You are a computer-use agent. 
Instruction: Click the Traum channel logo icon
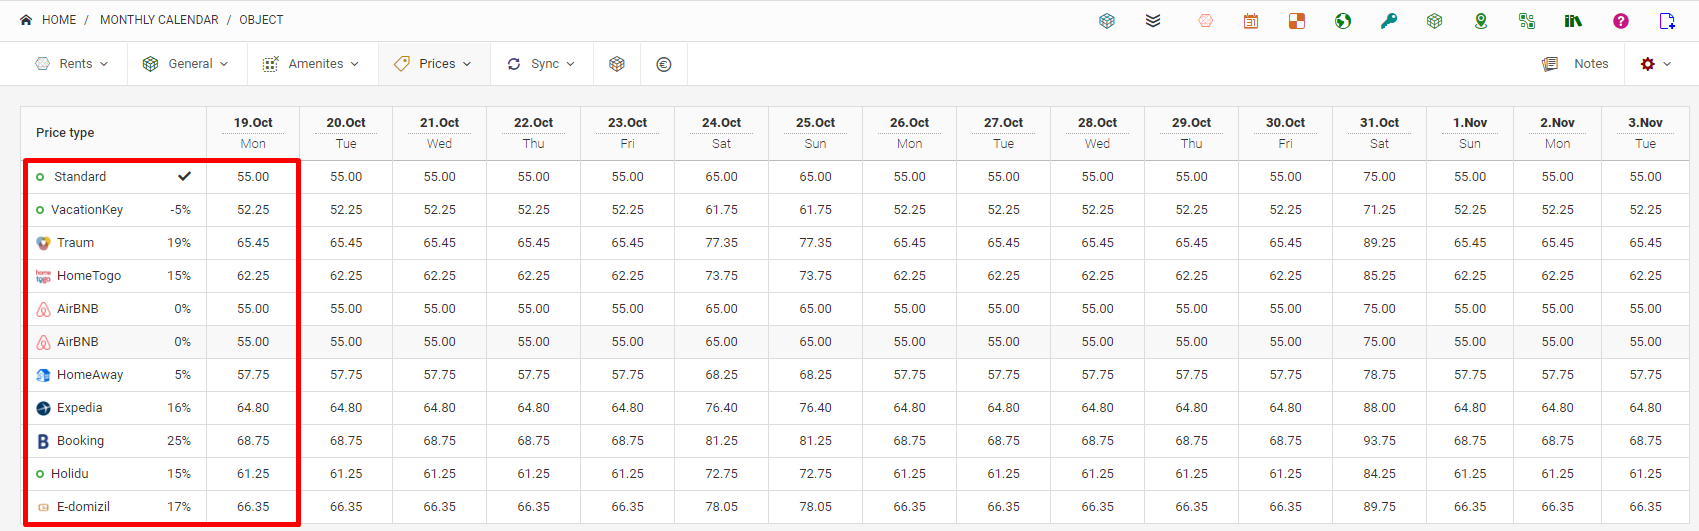pyautogui.click(x=43, y=243)
